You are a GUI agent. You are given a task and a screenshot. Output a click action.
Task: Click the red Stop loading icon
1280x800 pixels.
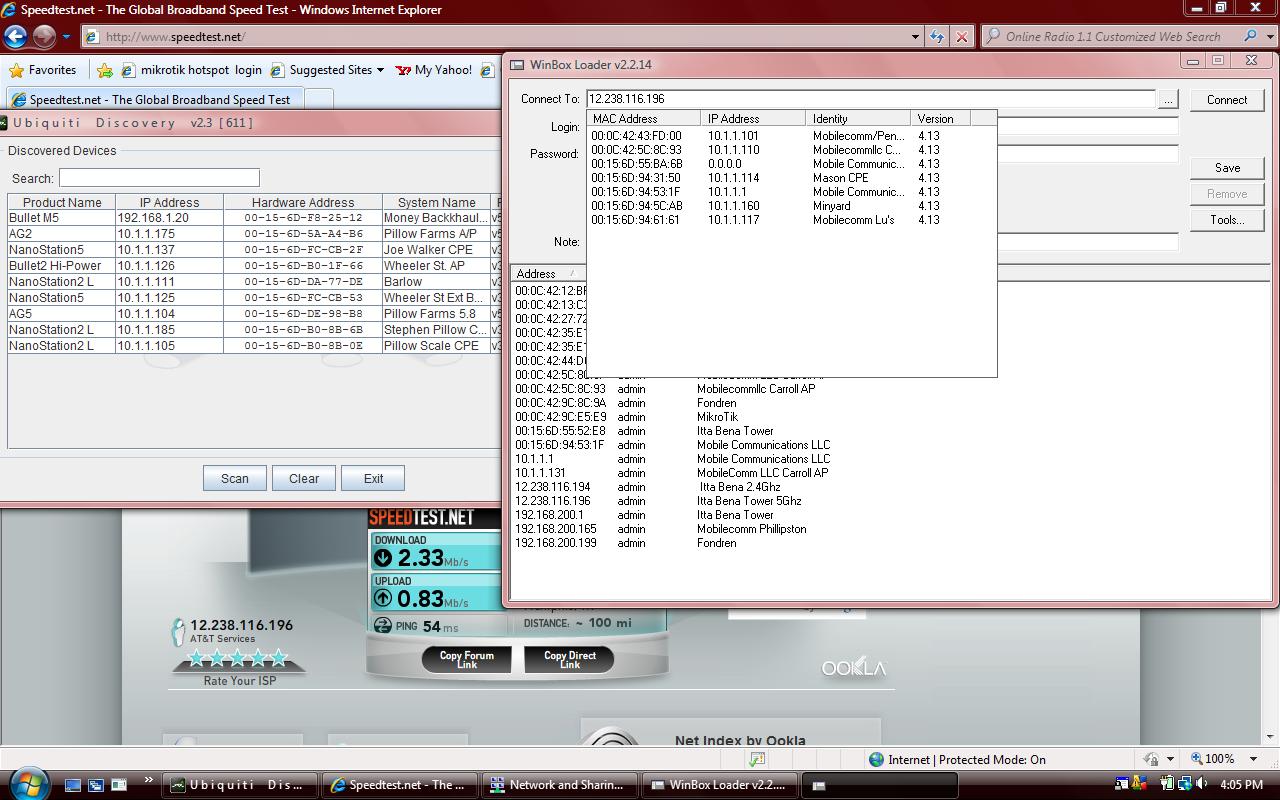coord(961,37)
